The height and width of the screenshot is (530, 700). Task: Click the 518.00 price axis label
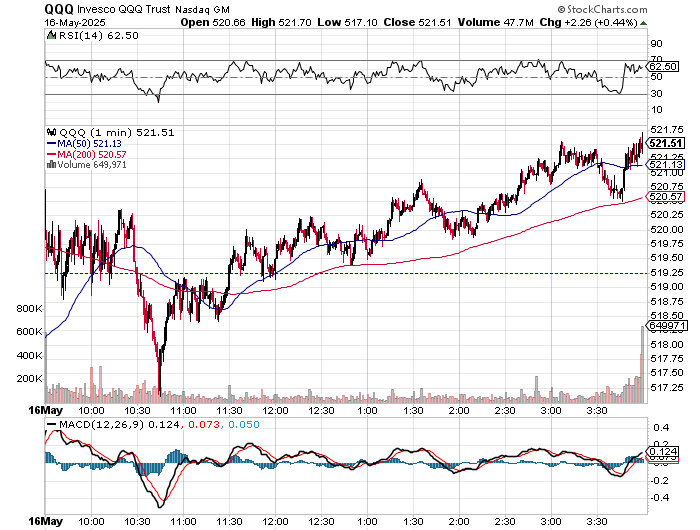pos(667,345)
